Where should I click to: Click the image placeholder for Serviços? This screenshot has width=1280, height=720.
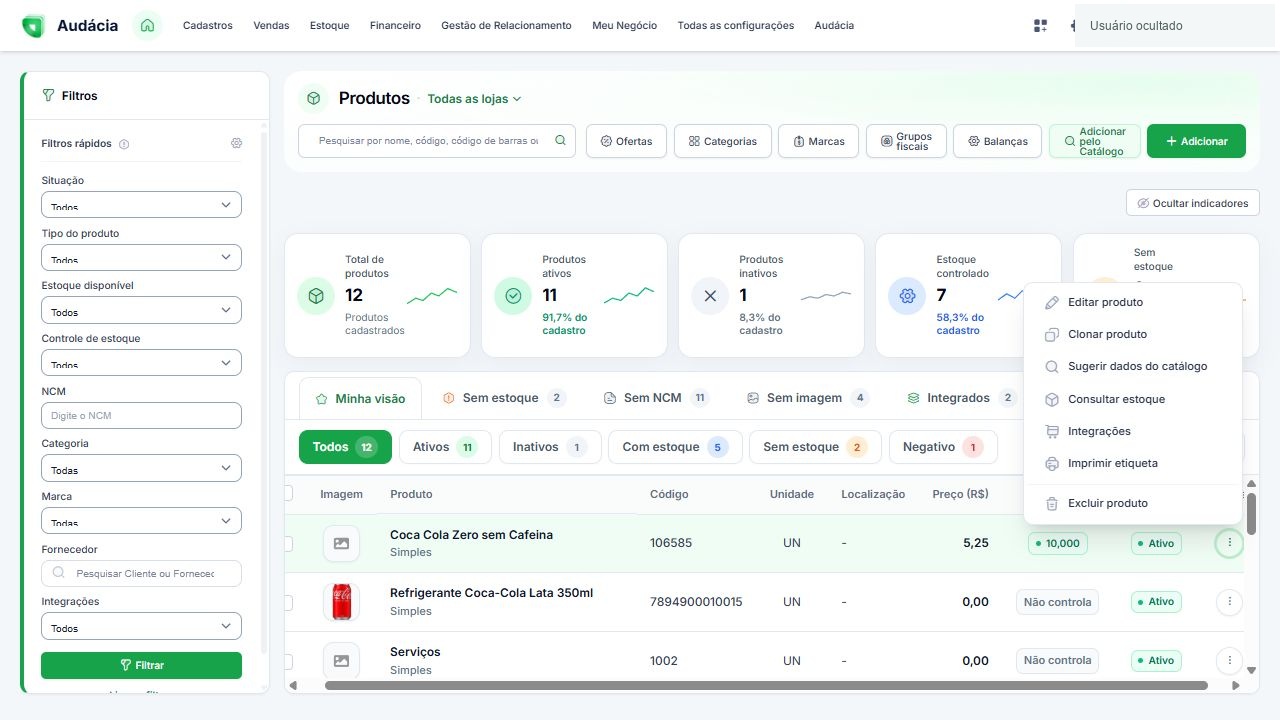click(x=341, y=660)
